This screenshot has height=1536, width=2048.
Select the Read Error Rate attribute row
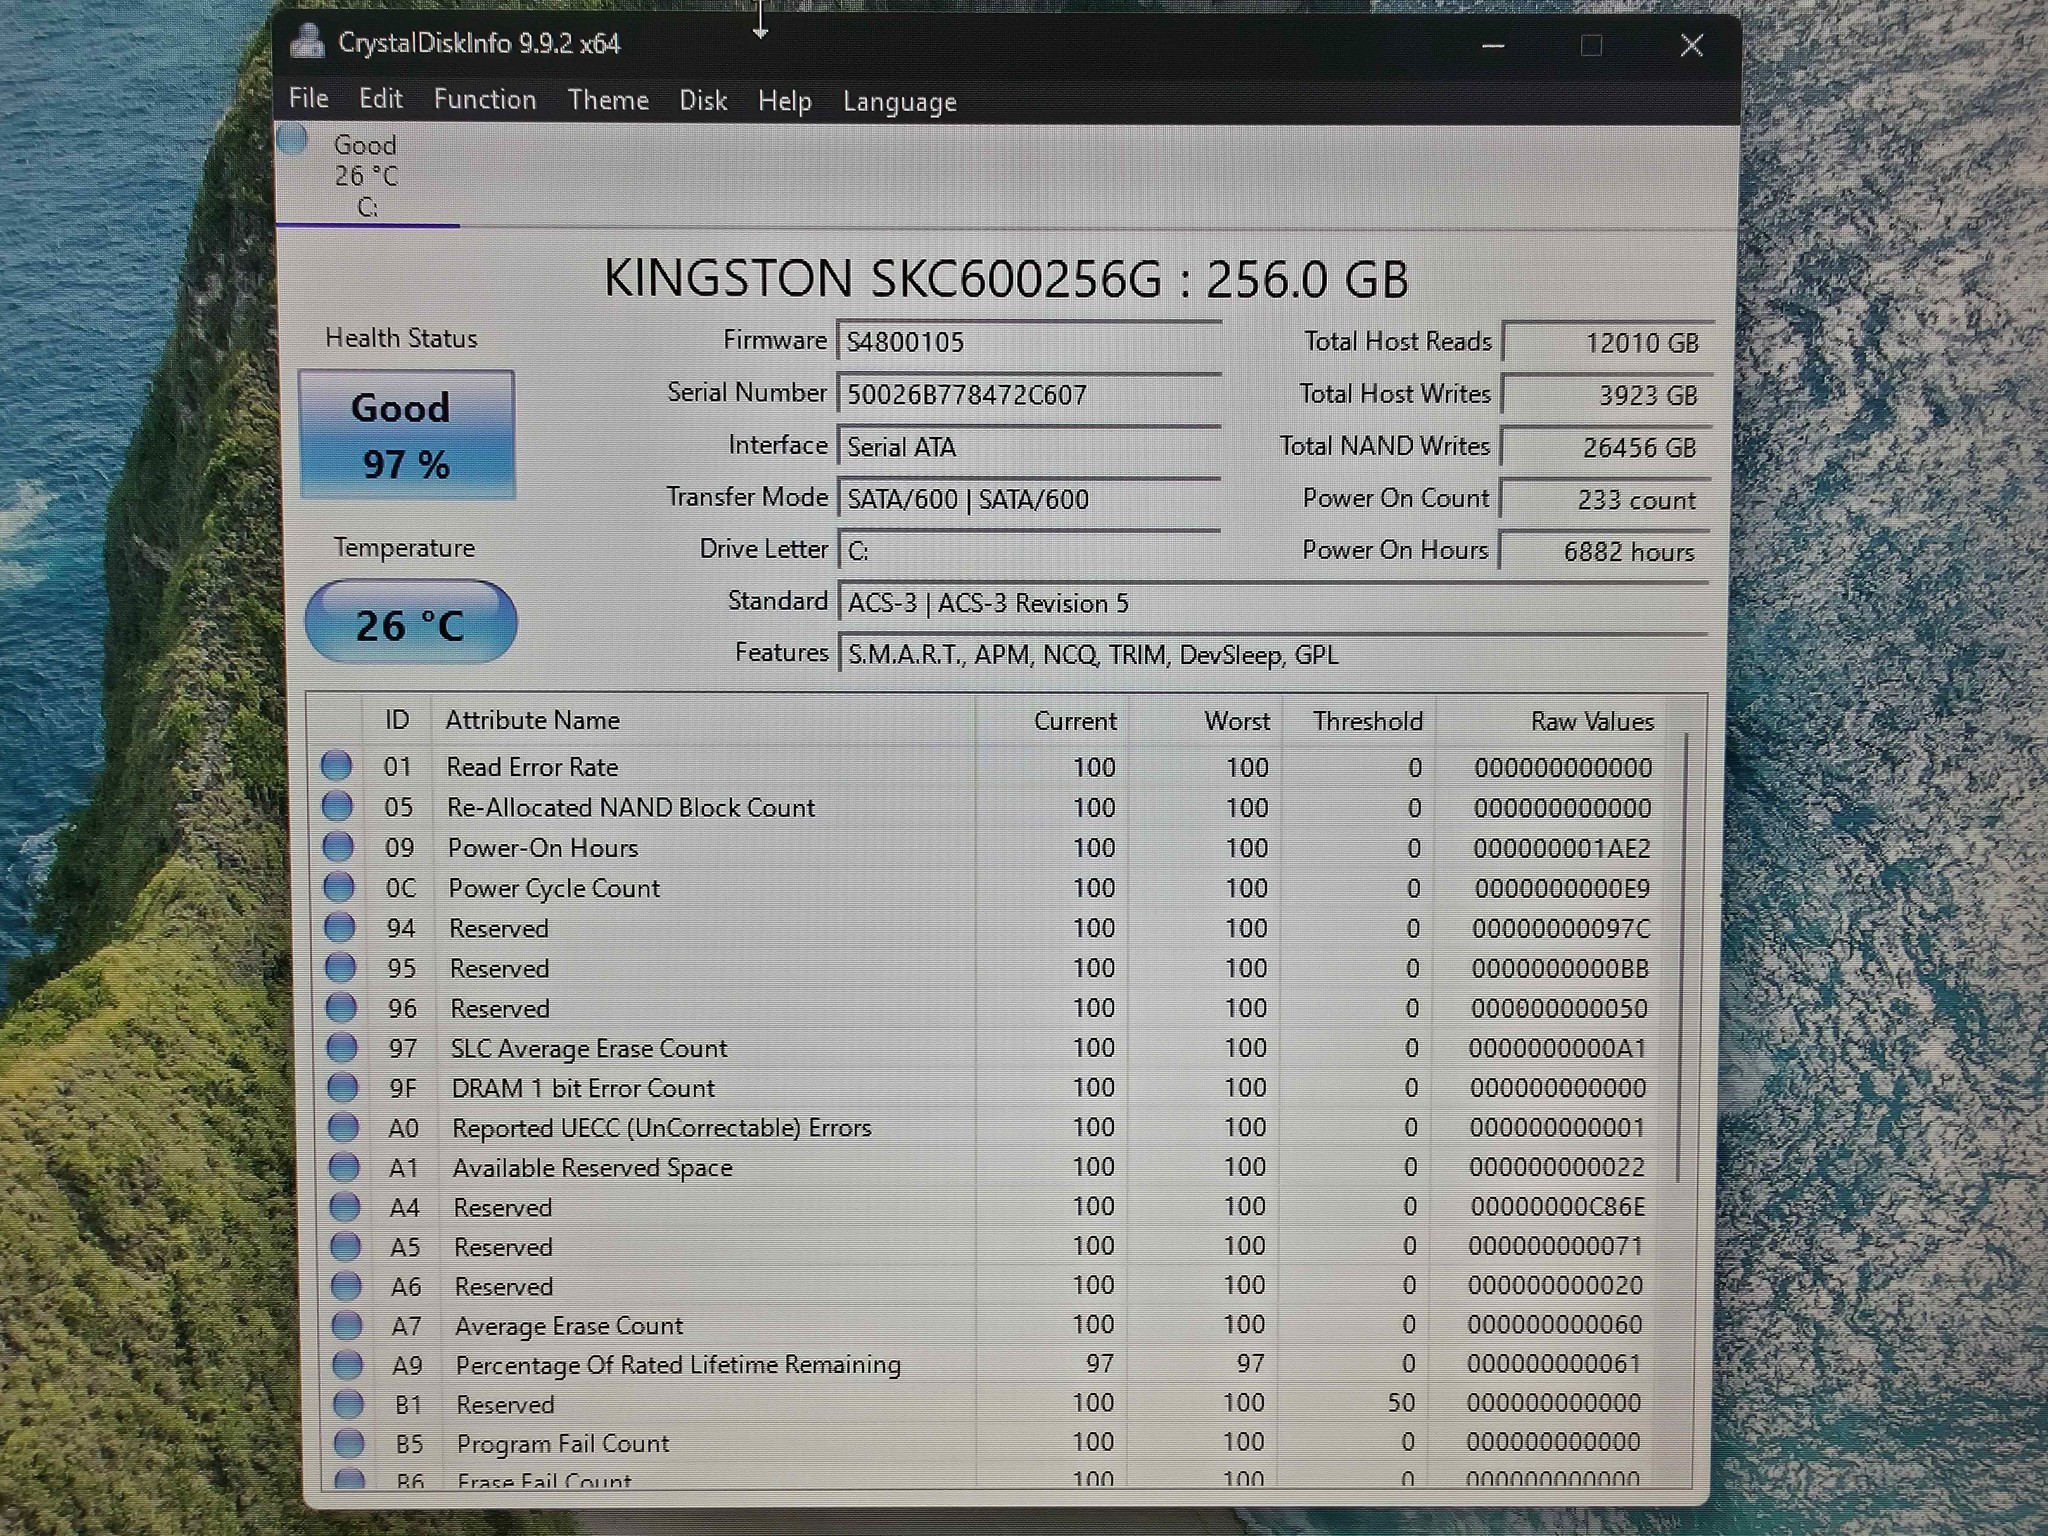click(990, 767)
